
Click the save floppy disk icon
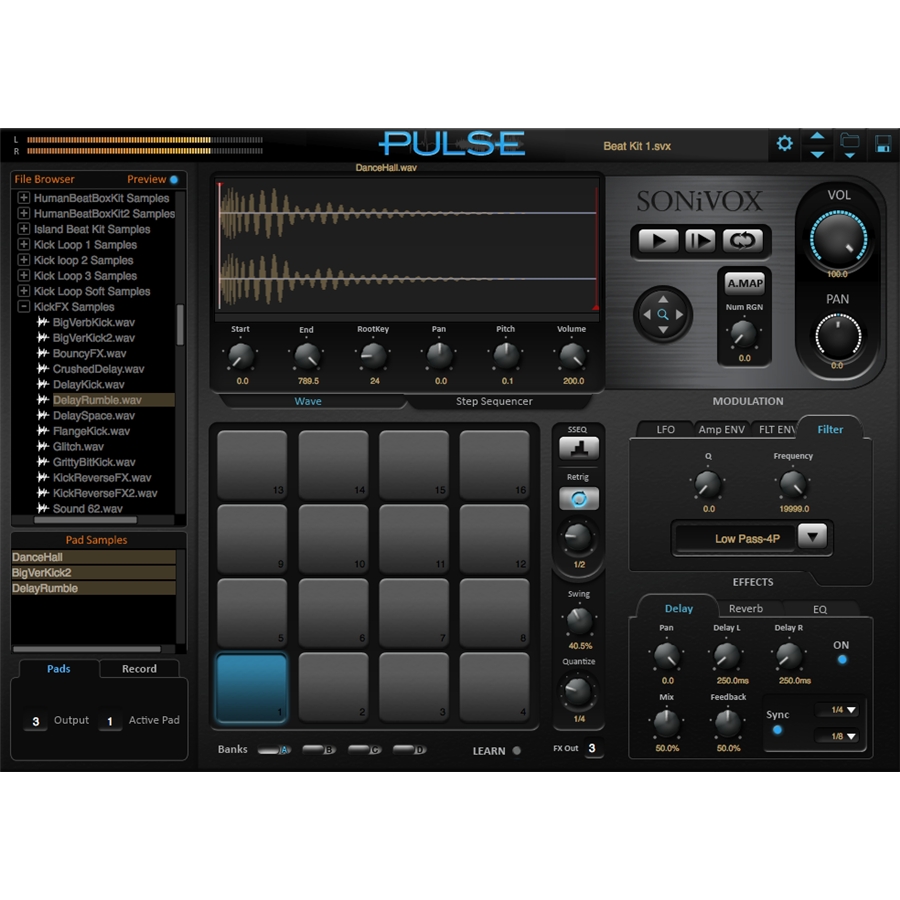tap(883, 143)
